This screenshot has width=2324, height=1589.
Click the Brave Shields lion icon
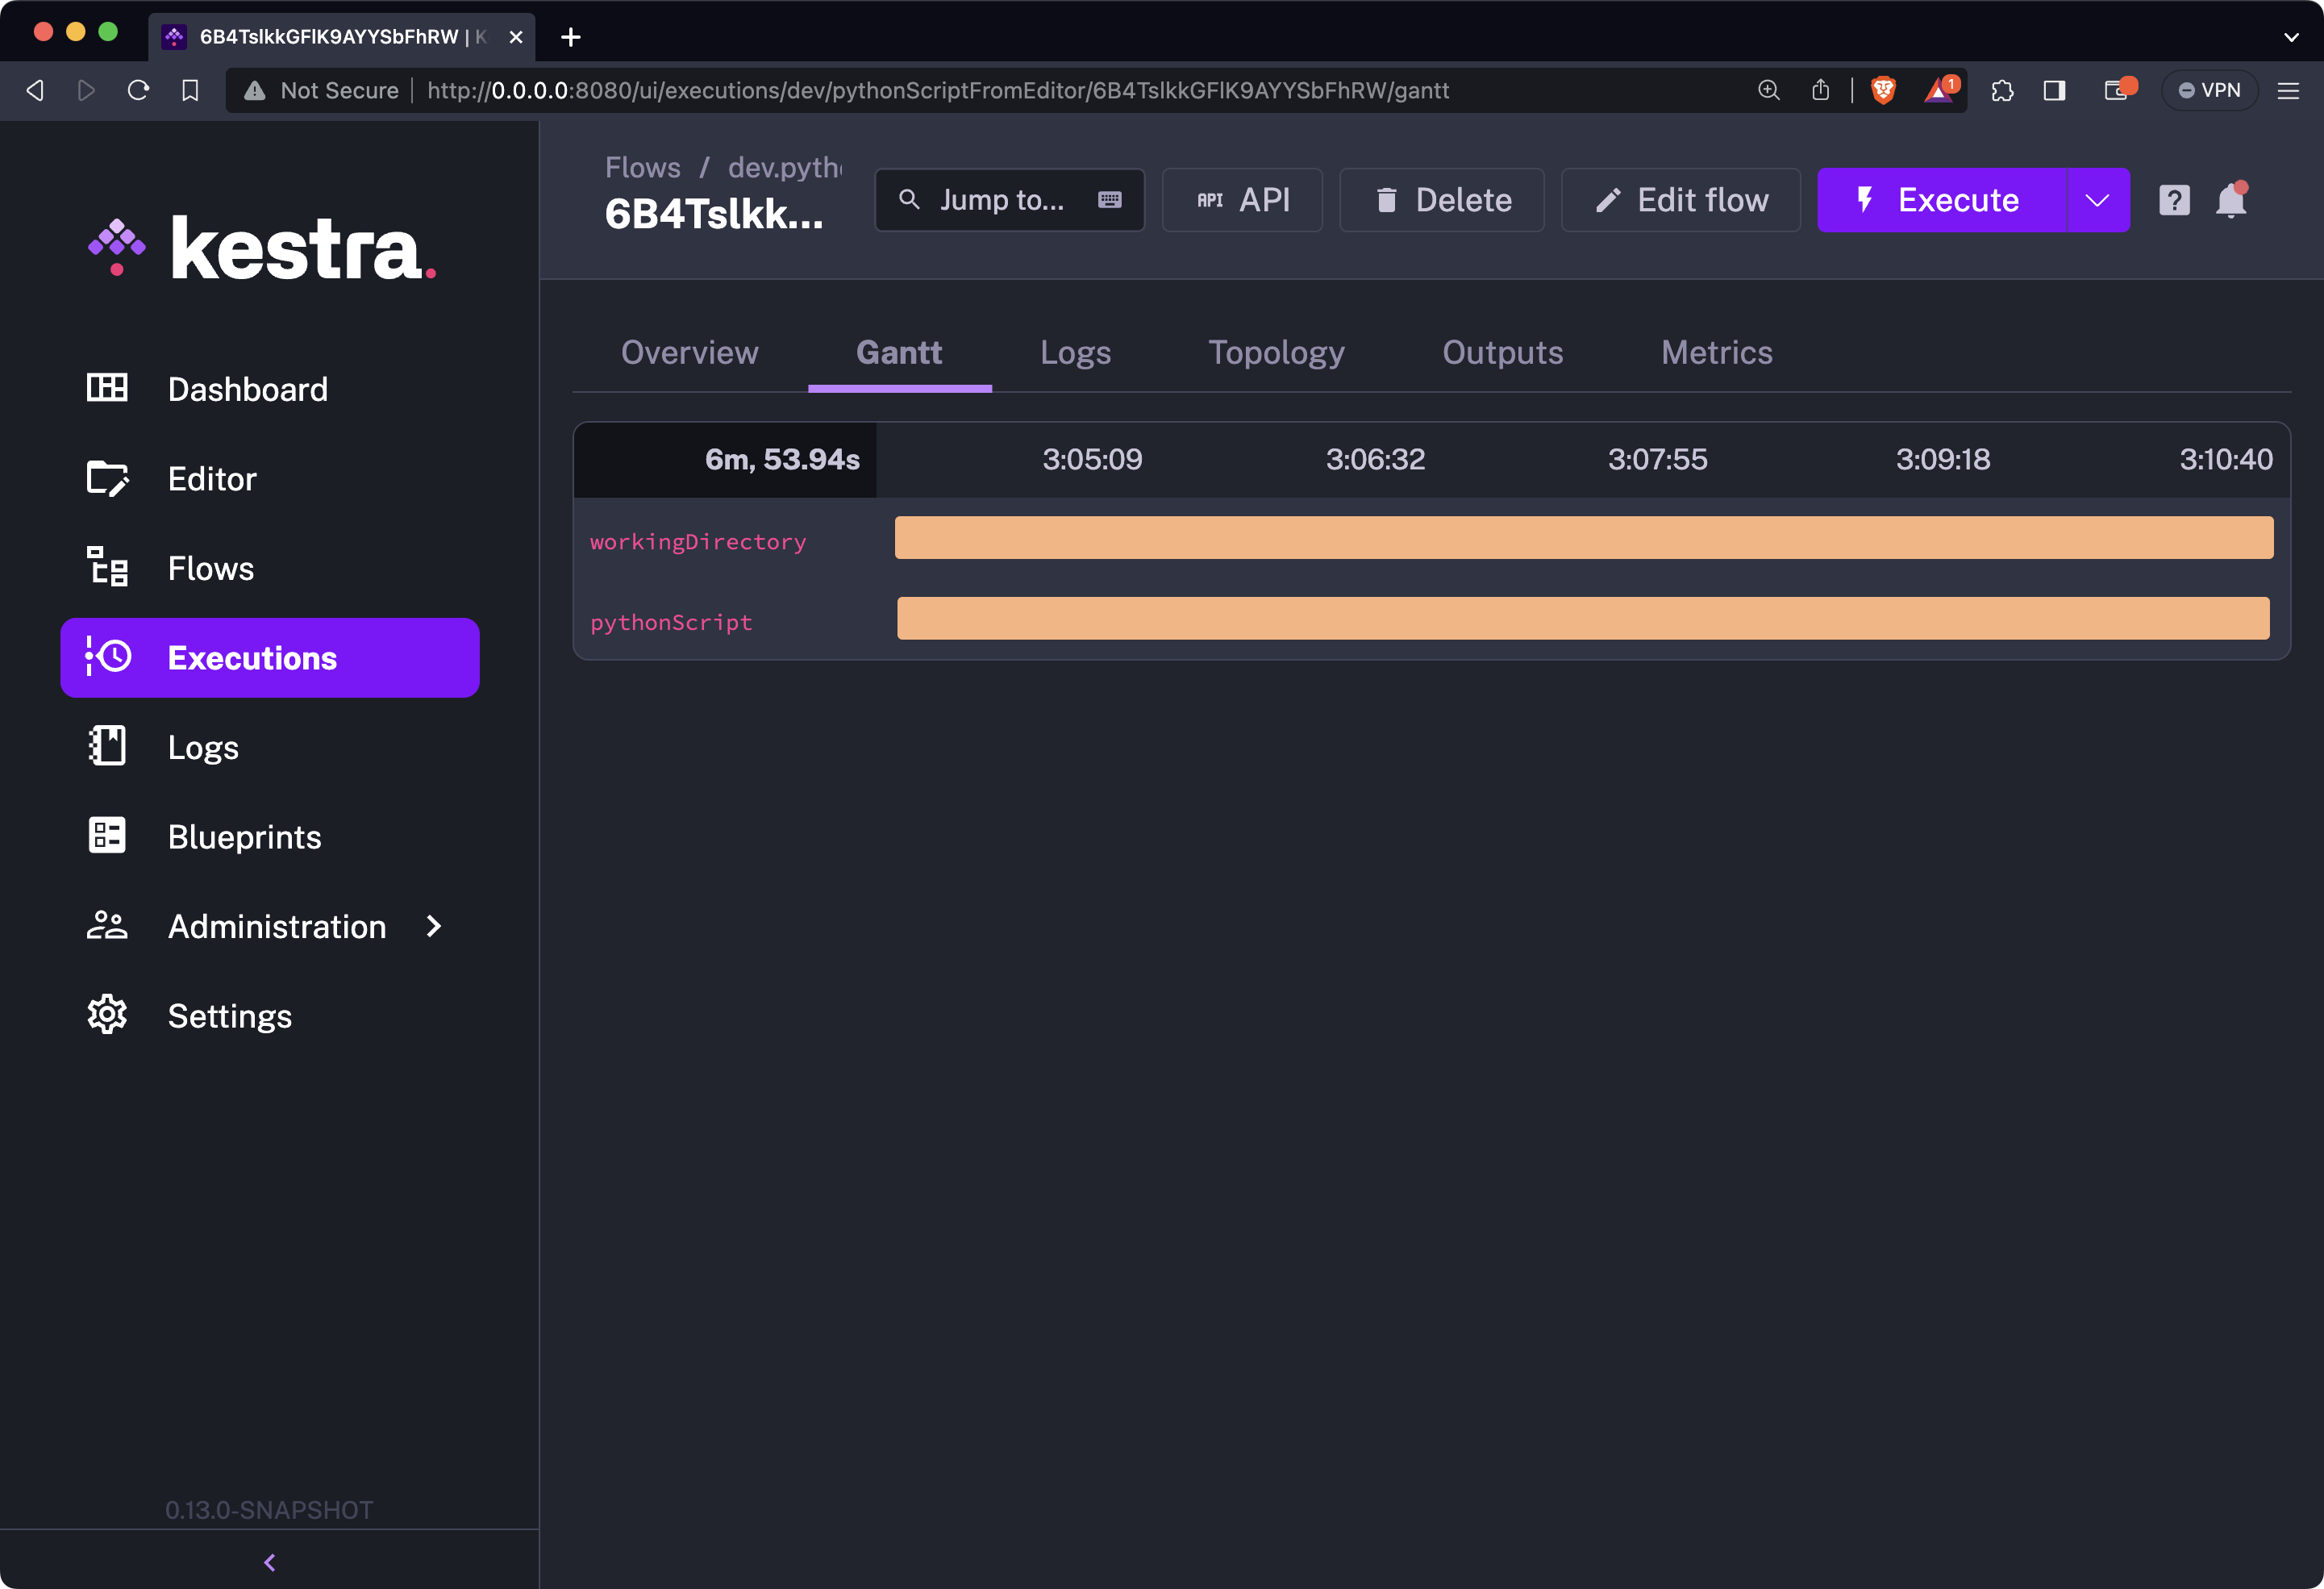point(1883,90)
